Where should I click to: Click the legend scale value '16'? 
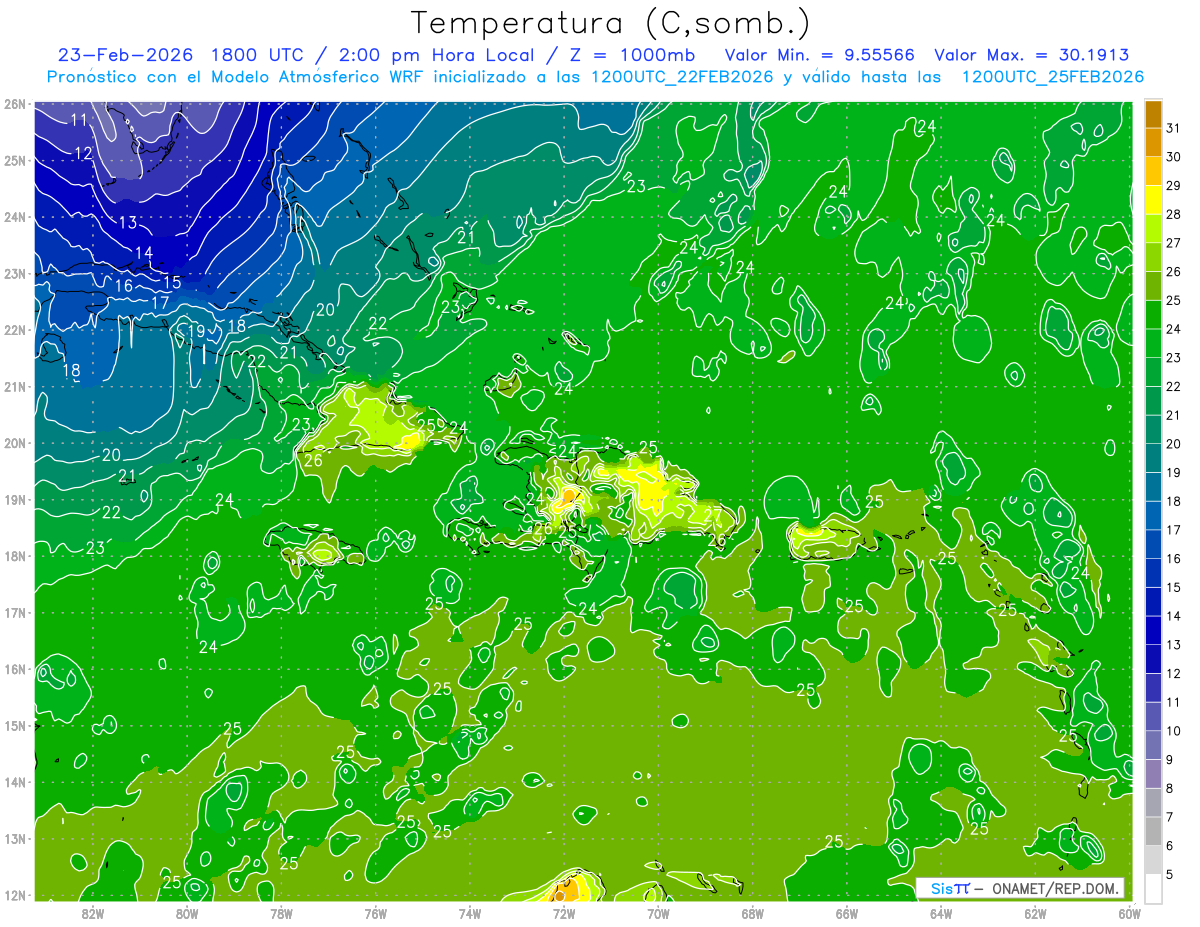[1174, 559]
